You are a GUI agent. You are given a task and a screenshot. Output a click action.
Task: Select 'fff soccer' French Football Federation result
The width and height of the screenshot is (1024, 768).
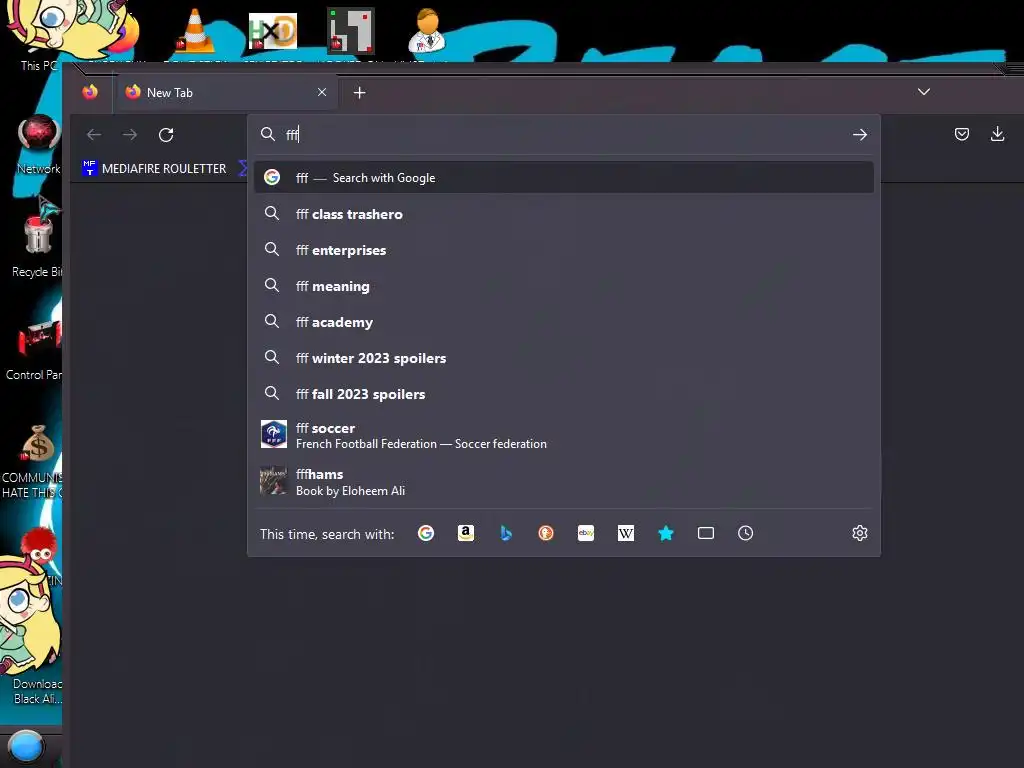tap(564, 435)
